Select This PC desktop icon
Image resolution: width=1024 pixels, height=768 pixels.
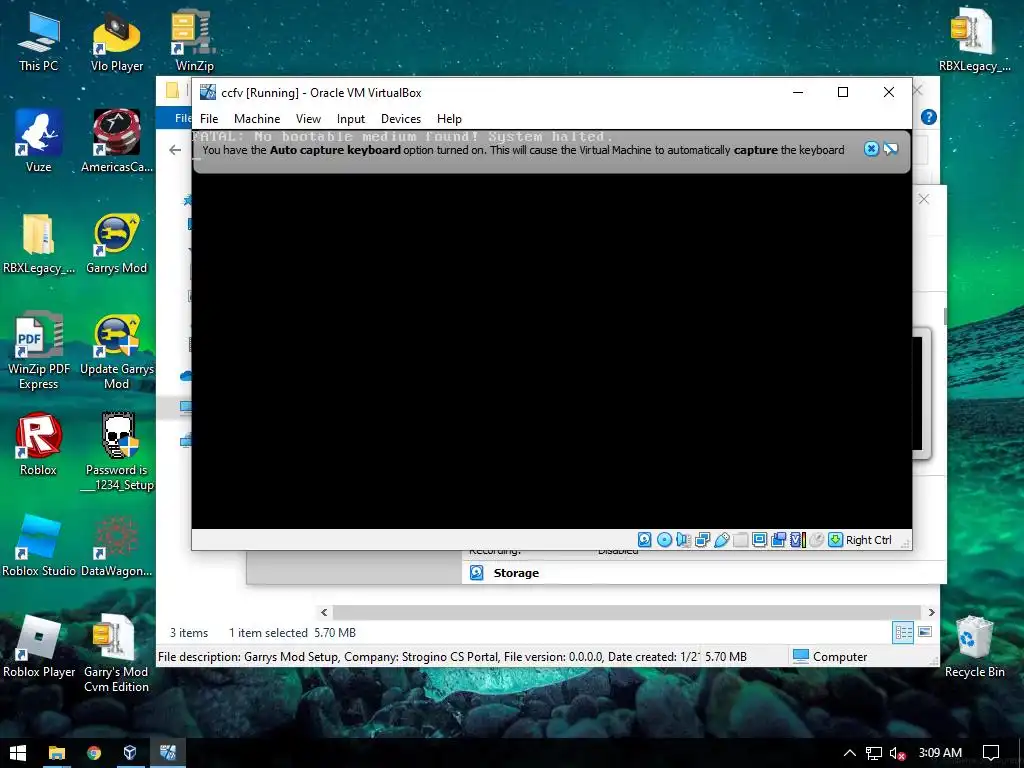click(x=38, y=41)
